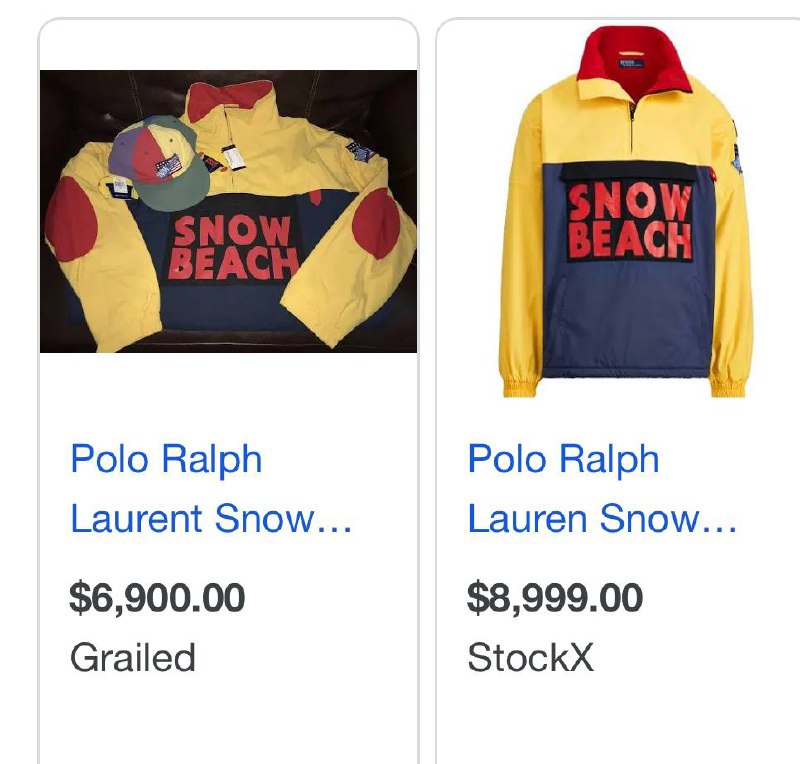Image resolution: width=800 pixels, height=764 pixels.
Task: Click SNOW BEACH text on the Grailed jacket
Action: (234, 248)
